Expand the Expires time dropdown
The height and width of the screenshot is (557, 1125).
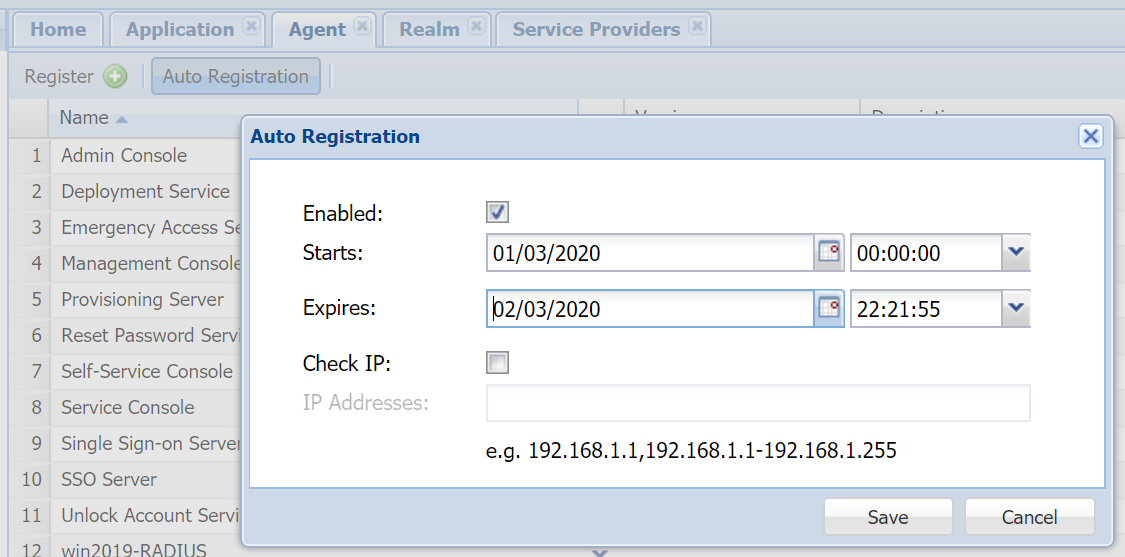pos(1016,309)
